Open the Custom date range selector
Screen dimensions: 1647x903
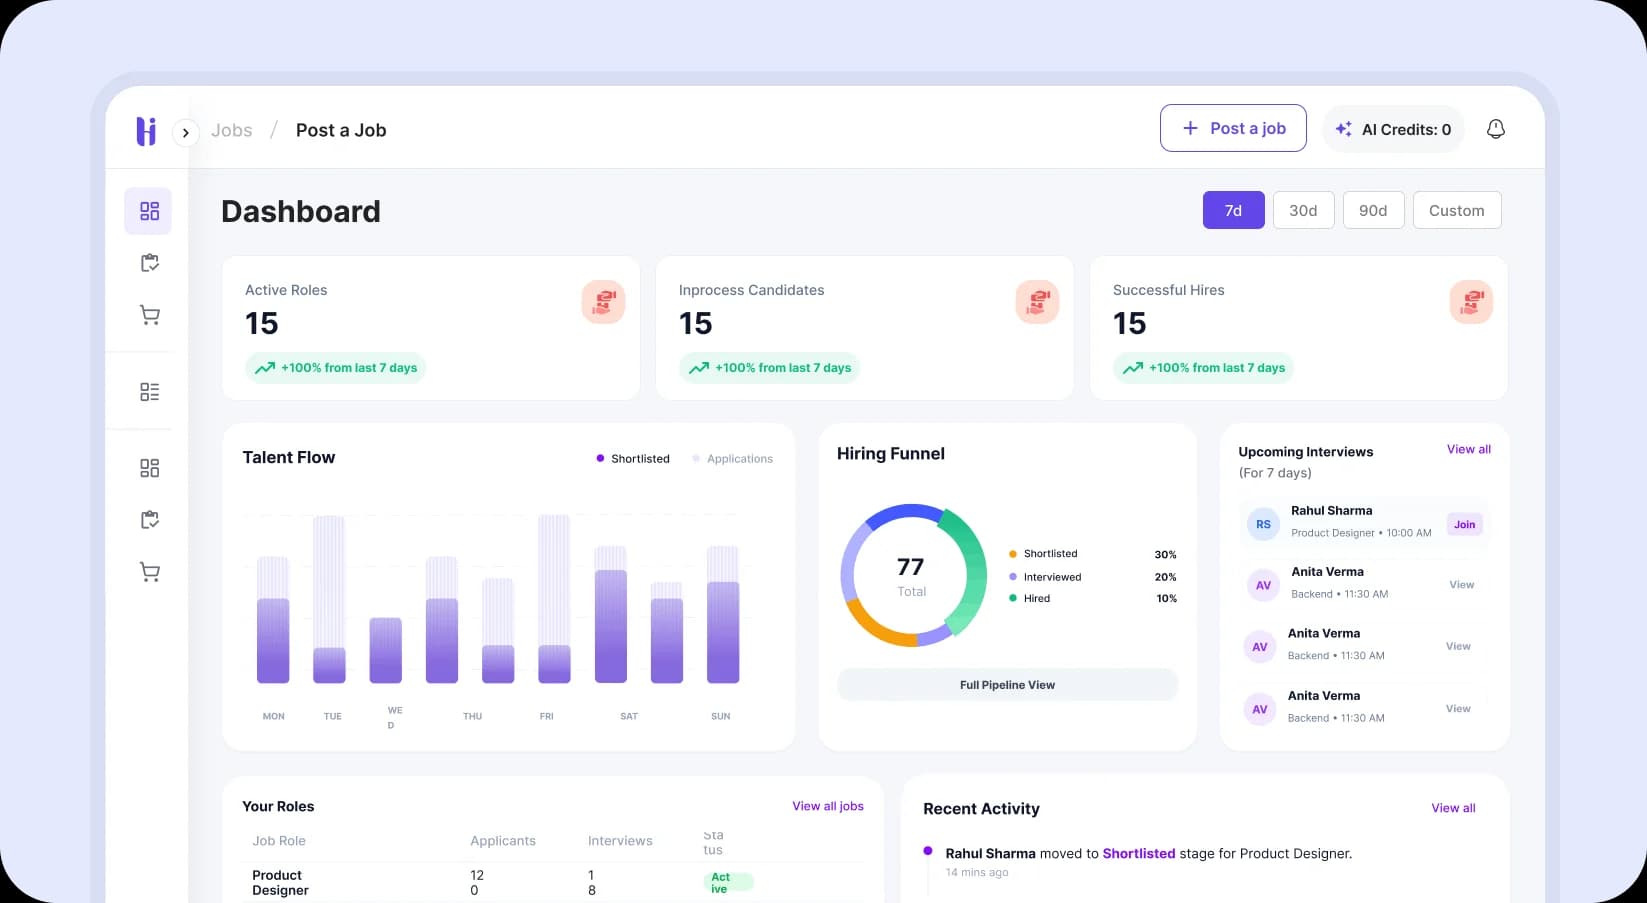tap(1456, 211)
